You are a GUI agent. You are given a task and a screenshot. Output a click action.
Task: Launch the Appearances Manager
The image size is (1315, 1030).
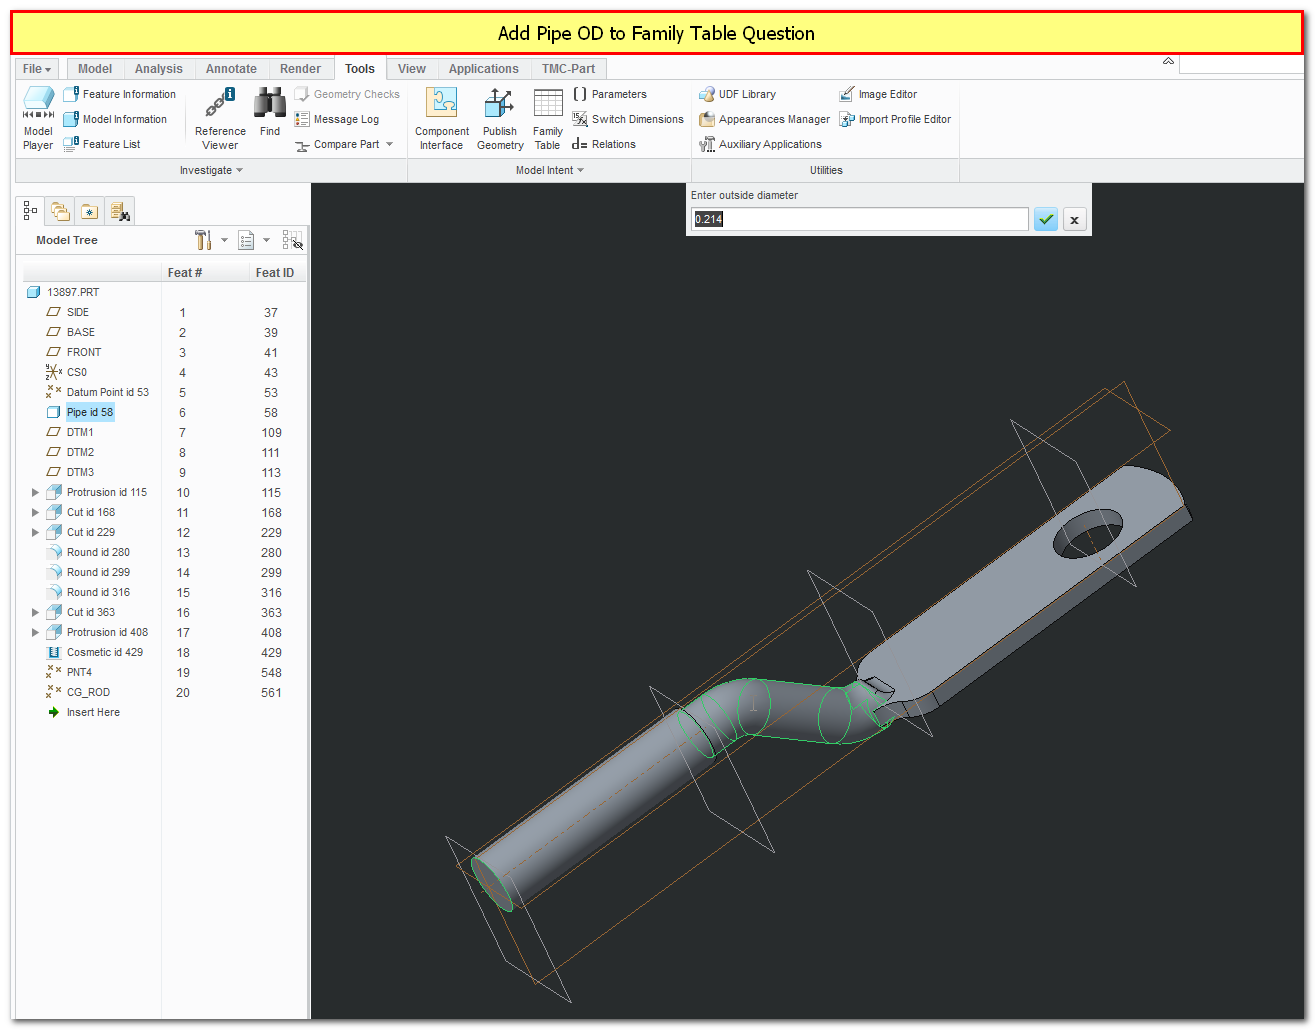click(x=765, y=119)
